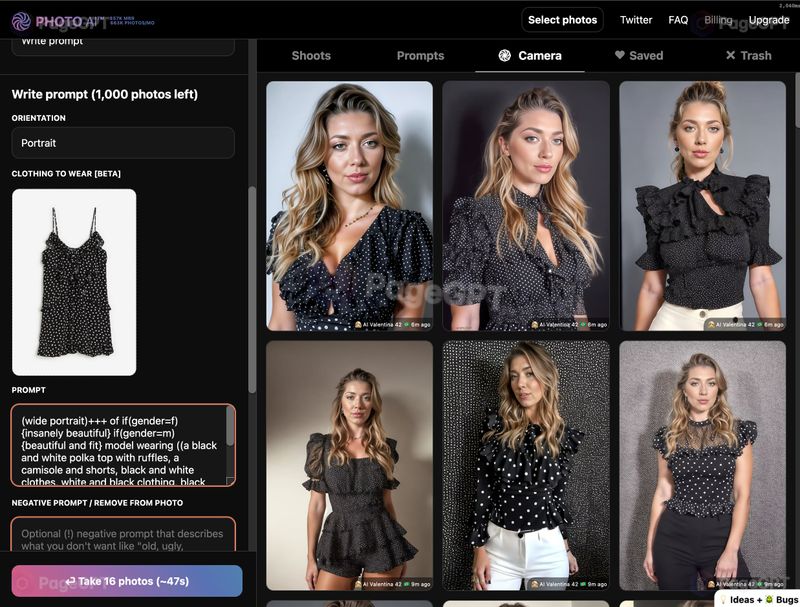This screenshot has width=800, height=607.
Task: Click the Upgrade link
Action: pos(769,20)
